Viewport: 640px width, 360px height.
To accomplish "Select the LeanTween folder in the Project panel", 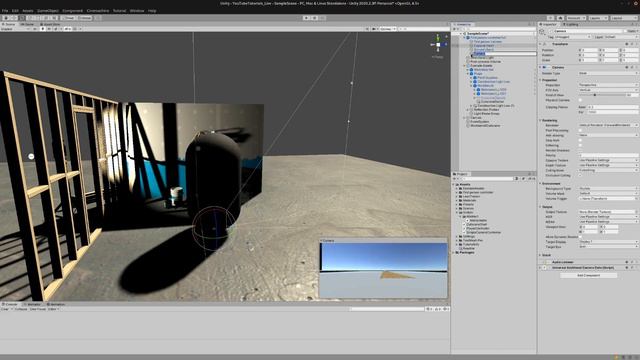I will 471,196.
